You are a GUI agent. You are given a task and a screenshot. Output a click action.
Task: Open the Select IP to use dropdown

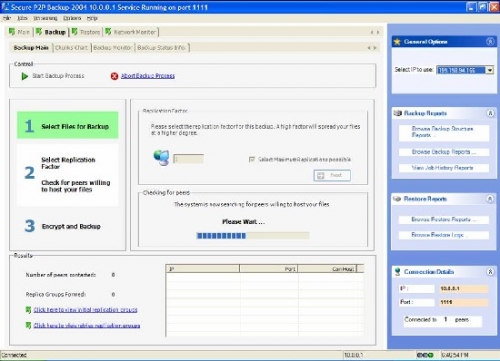[x=490, y=70]
